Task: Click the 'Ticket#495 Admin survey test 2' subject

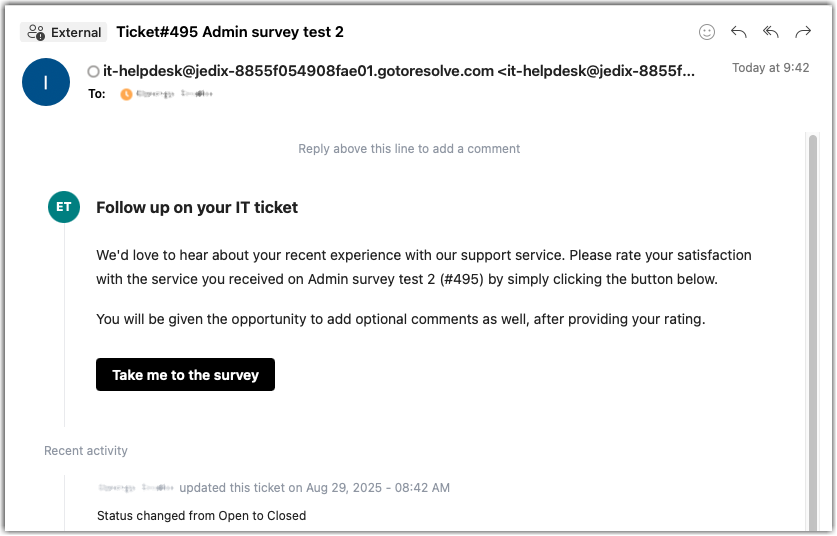Action: click(230, 32)
